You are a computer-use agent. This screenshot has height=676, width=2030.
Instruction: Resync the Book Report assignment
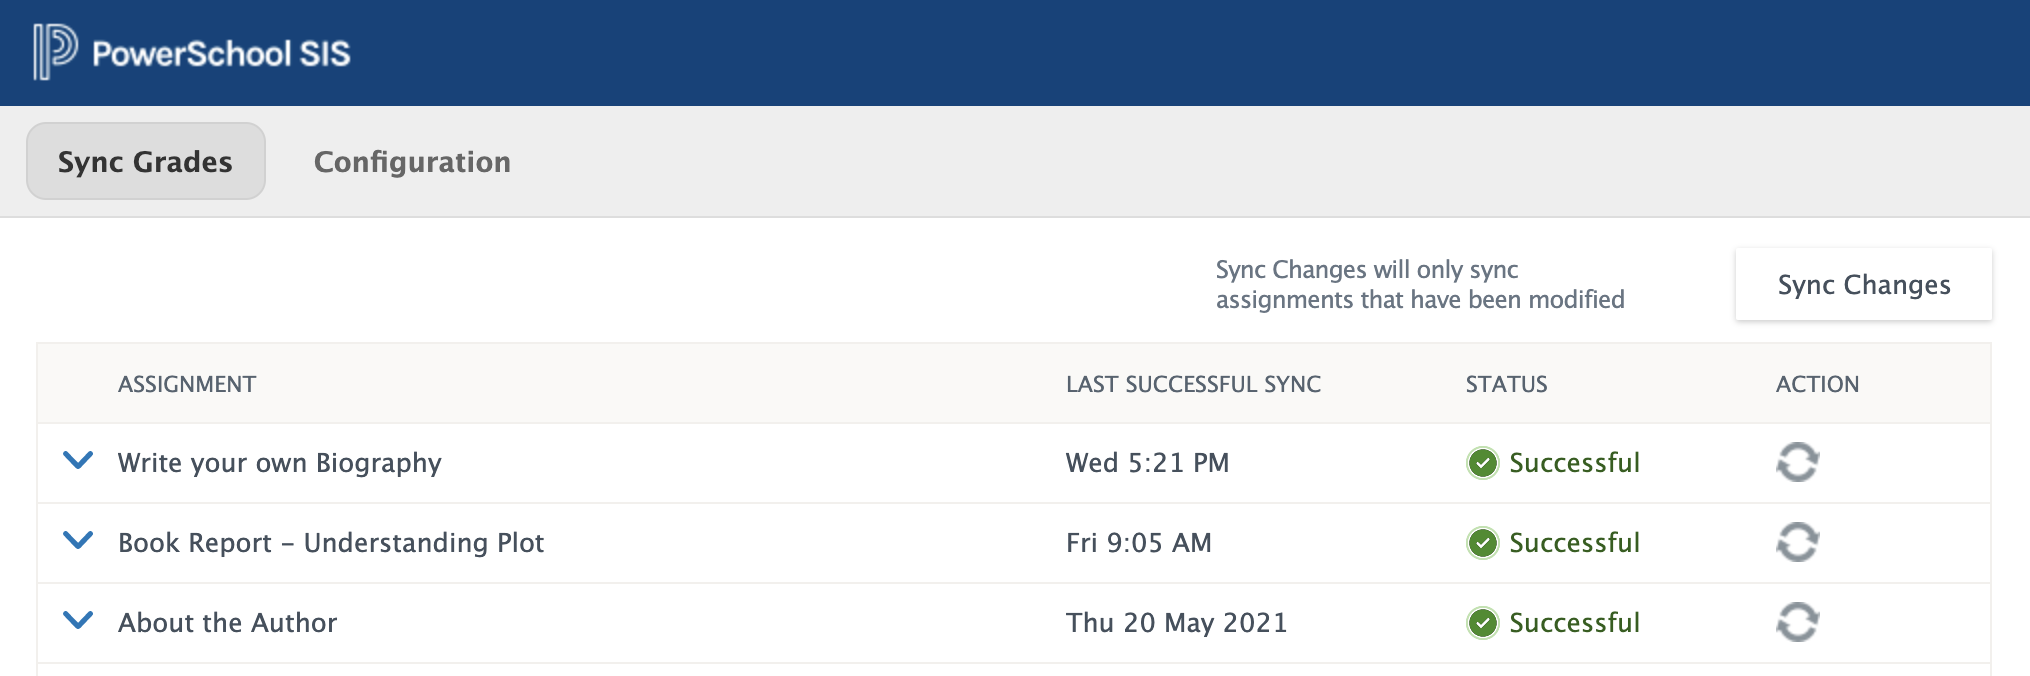pyautogui.click(x=1797, y=542)
